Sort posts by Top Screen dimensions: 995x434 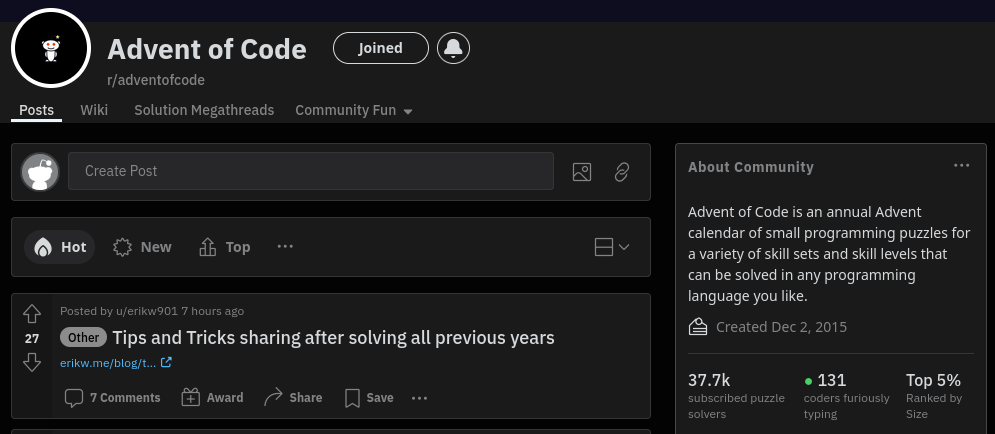[225, 247]
